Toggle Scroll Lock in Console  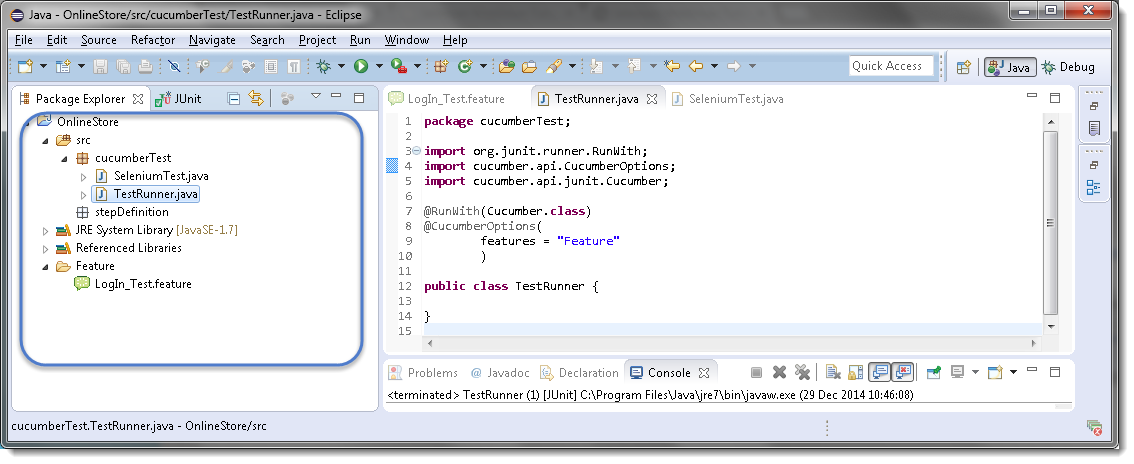click(856, 372)
